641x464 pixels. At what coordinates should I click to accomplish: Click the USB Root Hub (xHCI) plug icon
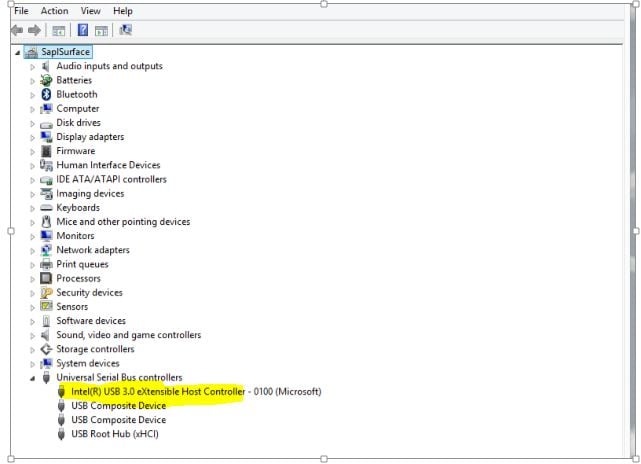pos(61,434)
